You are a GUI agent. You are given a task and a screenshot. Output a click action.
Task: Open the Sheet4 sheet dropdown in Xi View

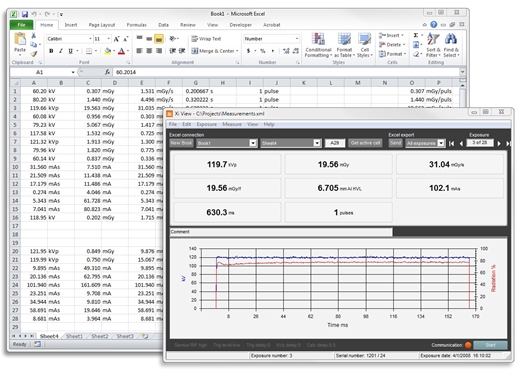(317, 143)
